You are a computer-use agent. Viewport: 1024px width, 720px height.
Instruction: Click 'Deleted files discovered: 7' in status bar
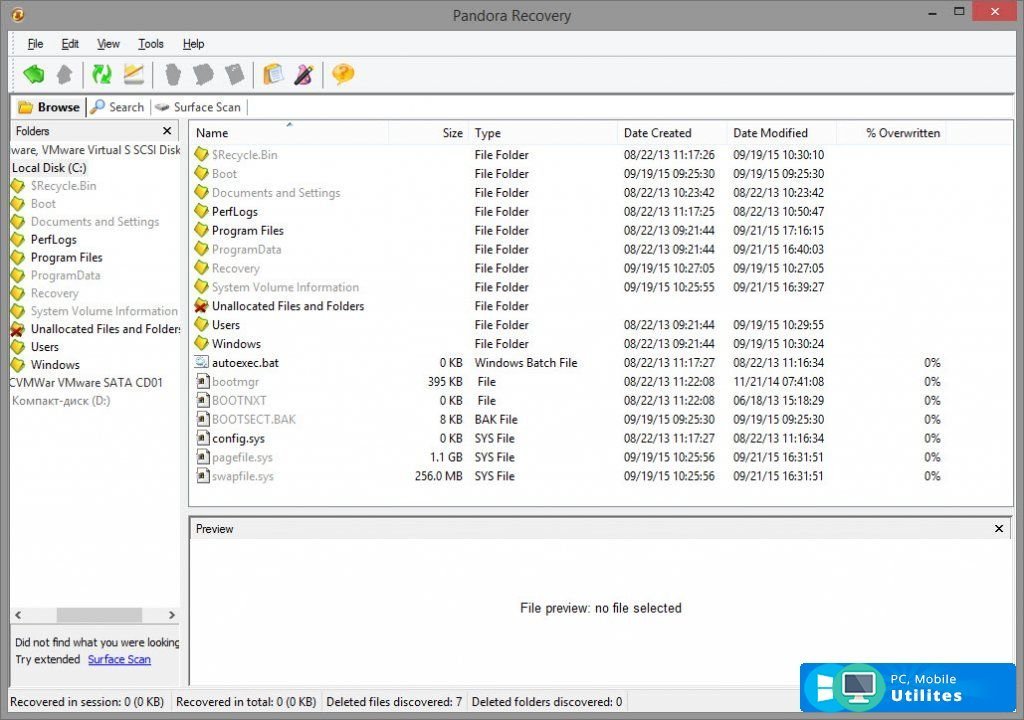click(394, 702)
